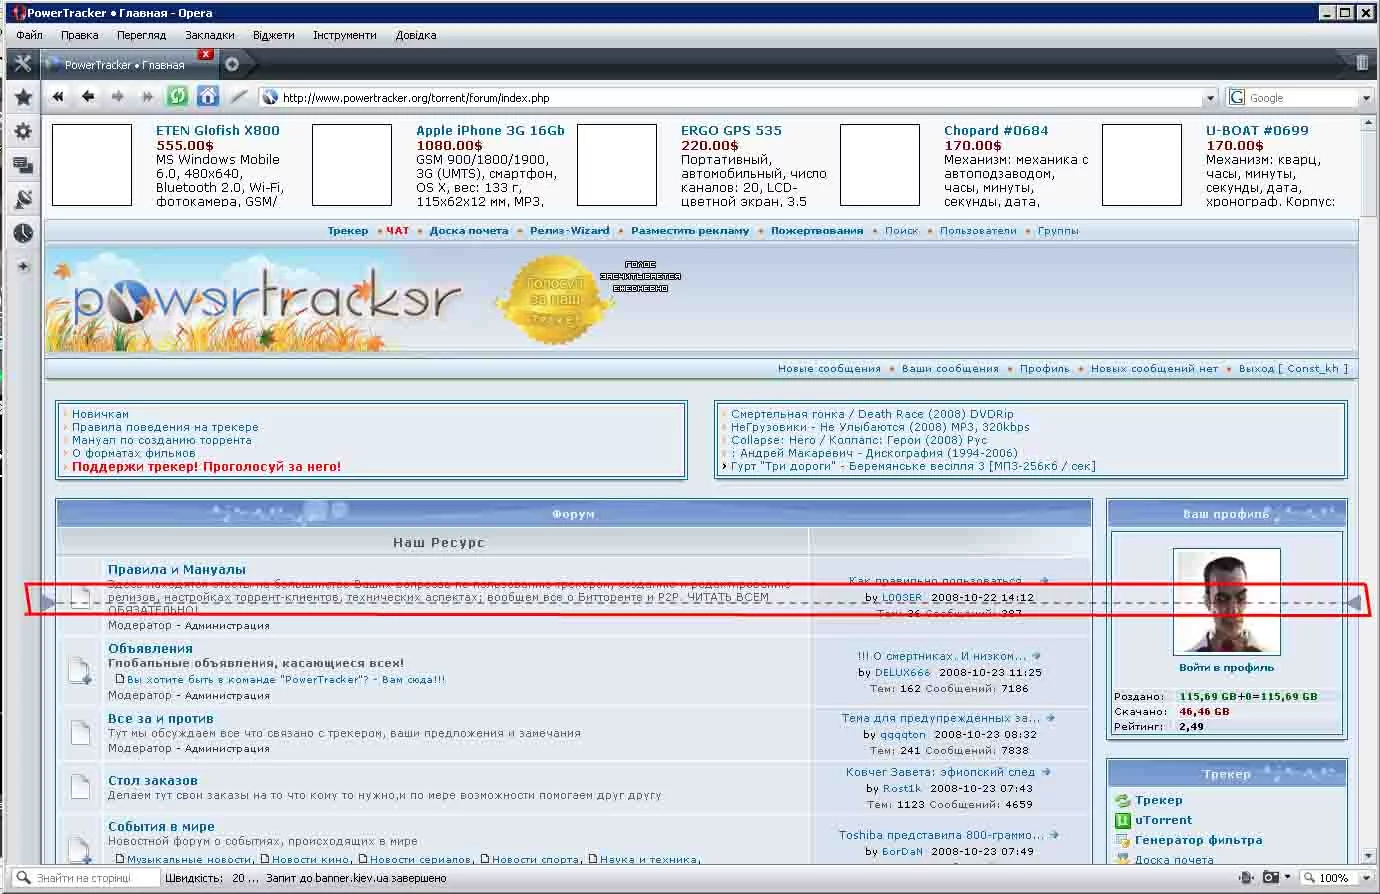Screen dimensions: 1380x894
Task: Open the Новые сообщения link
Action: click(829, 369)
